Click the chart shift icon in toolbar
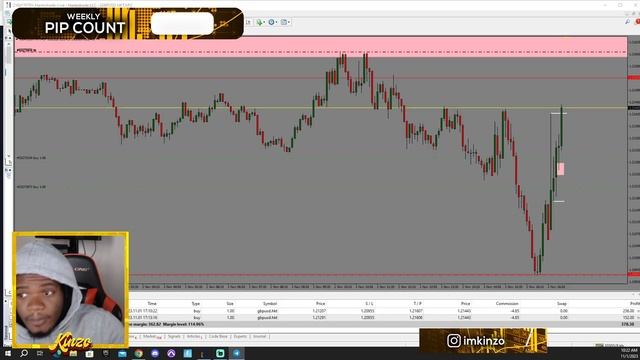This screenshot has height=360, width=640. (248, 22)
